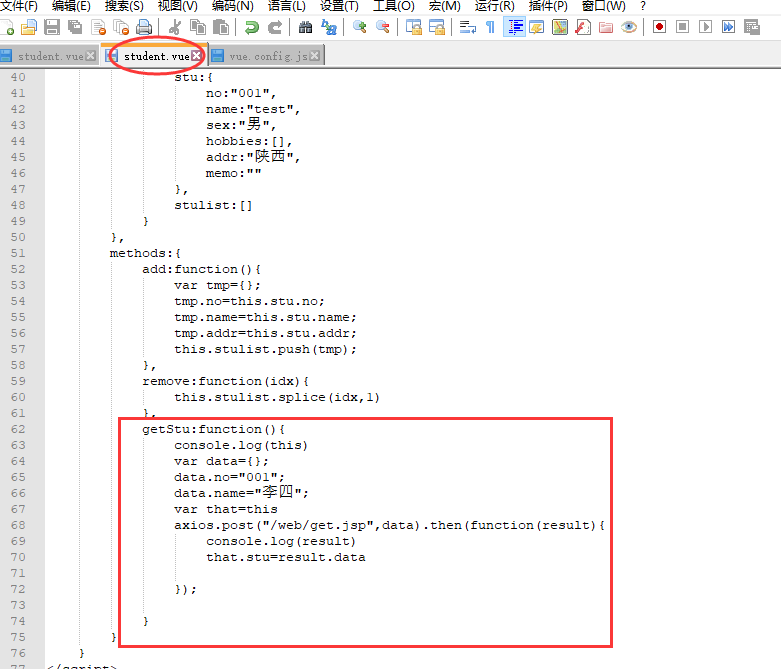
Task: Open the 语言(L) menu
Action: click(x=286, y=6)
